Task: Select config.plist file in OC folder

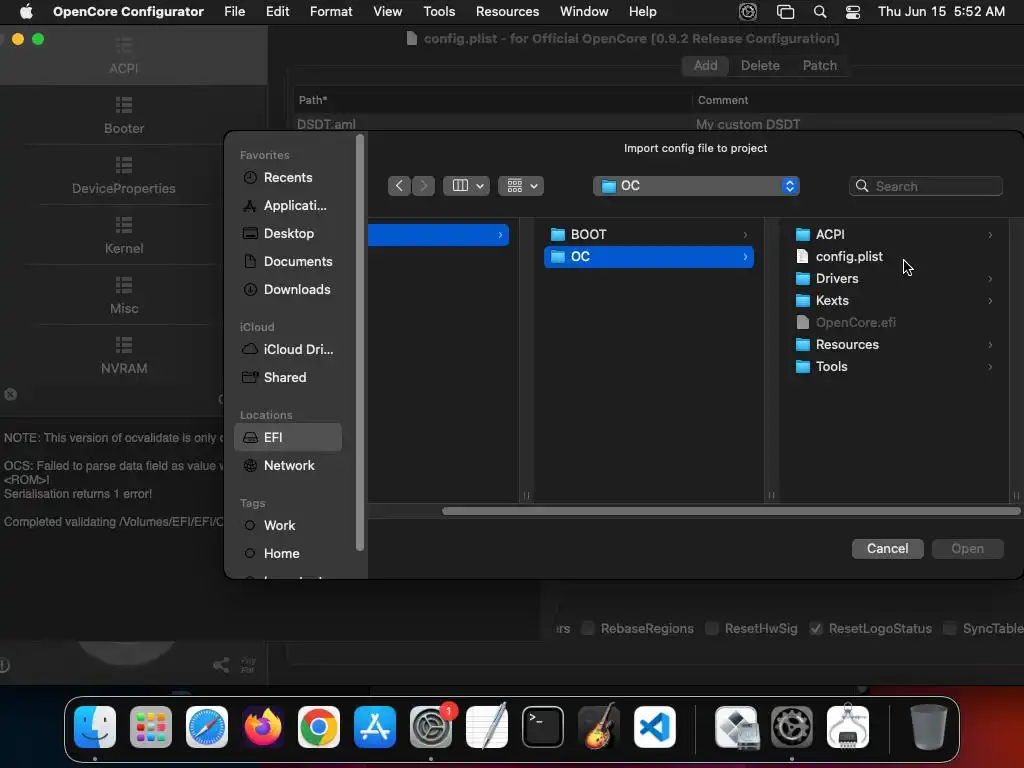Action: (x=894, y=257)
